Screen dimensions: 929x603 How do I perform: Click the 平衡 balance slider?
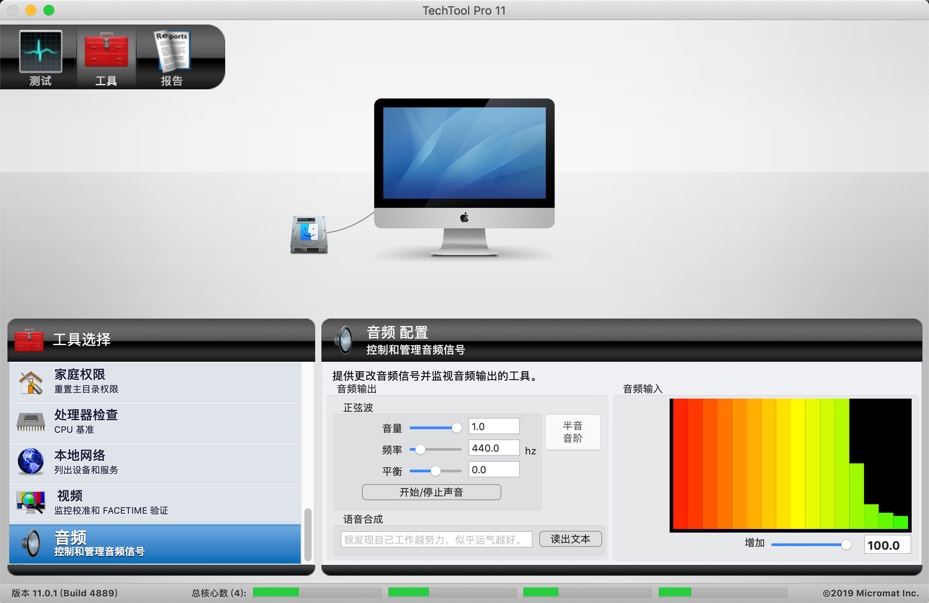(x=435, y=471)
